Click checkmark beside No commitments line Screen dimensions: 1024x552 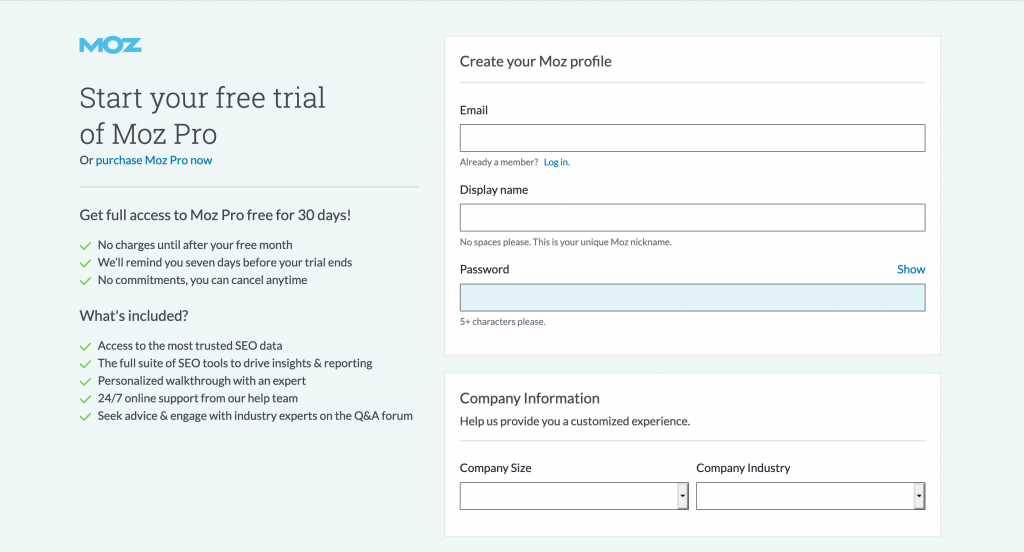pos(85,281)
